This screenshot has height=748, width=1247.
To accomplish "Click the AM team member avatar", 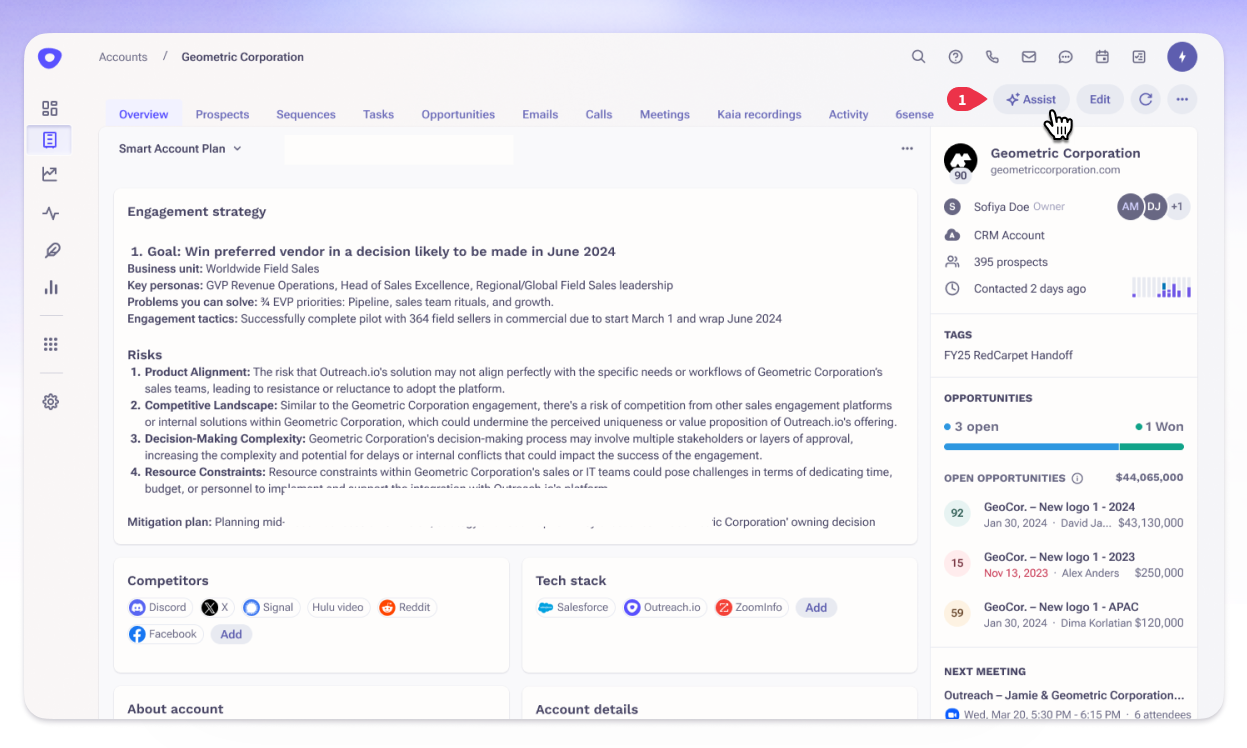I will point(1130,207).
